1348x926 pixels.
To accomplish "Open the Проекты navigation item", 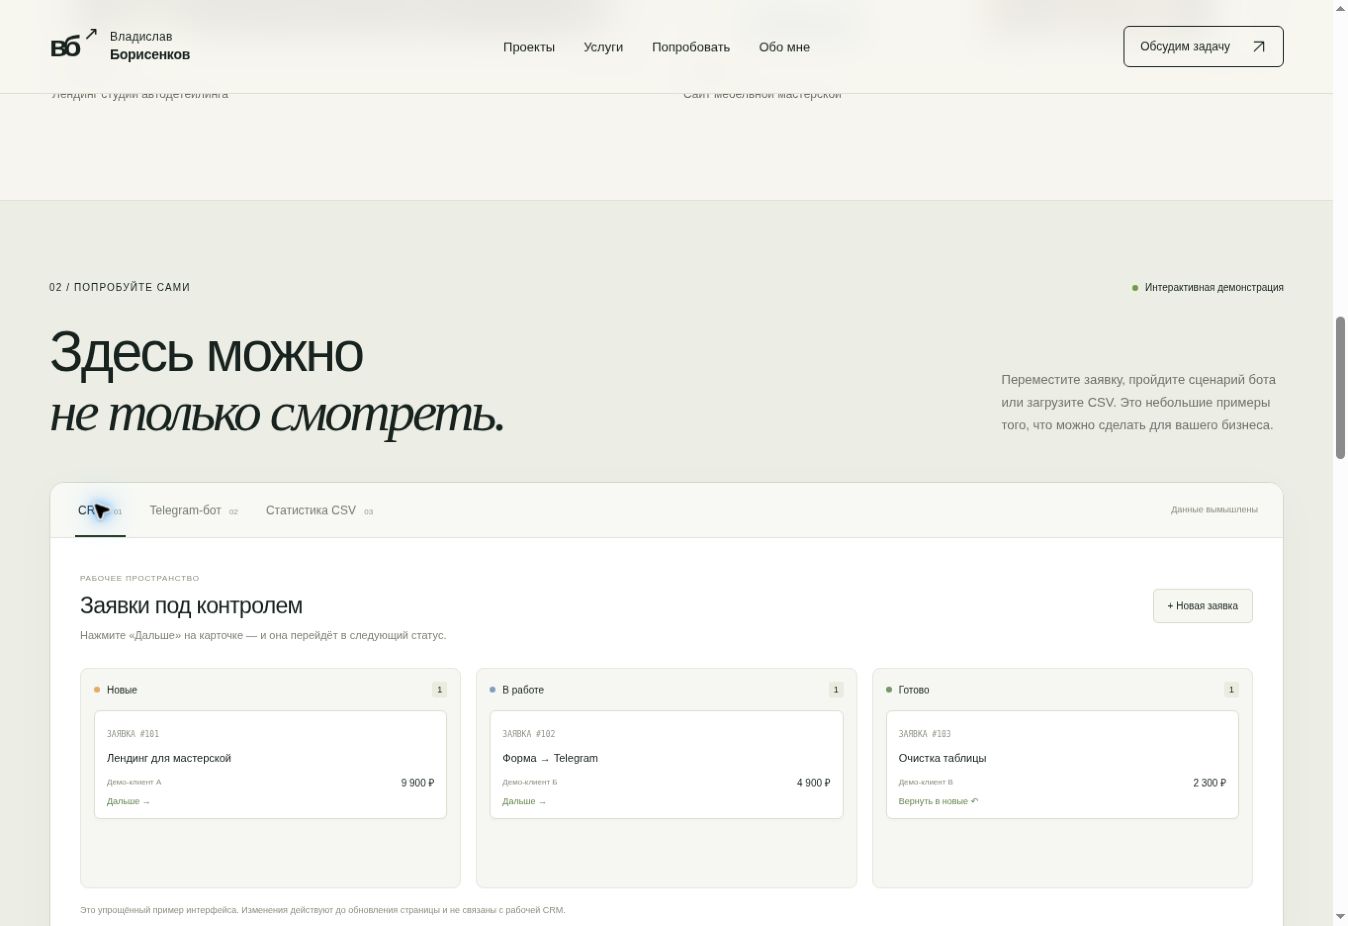I will [529, 47].
